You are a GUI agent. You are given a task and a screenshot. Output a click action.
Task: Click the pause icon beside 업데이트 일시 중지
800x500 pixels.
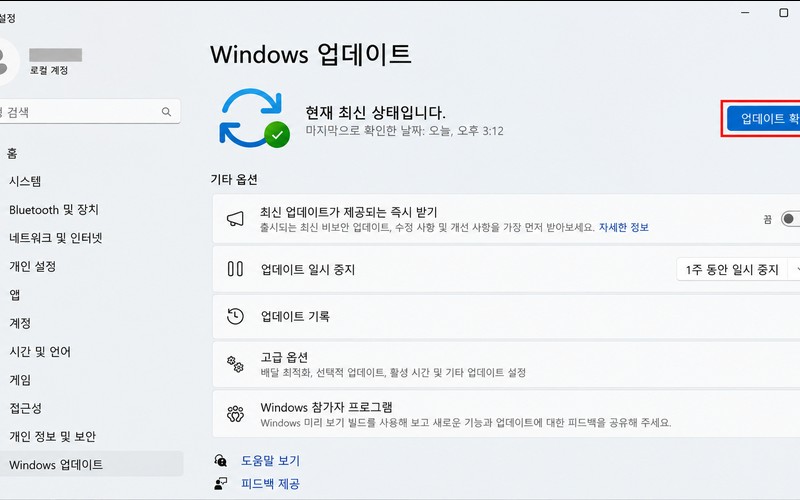235,269
